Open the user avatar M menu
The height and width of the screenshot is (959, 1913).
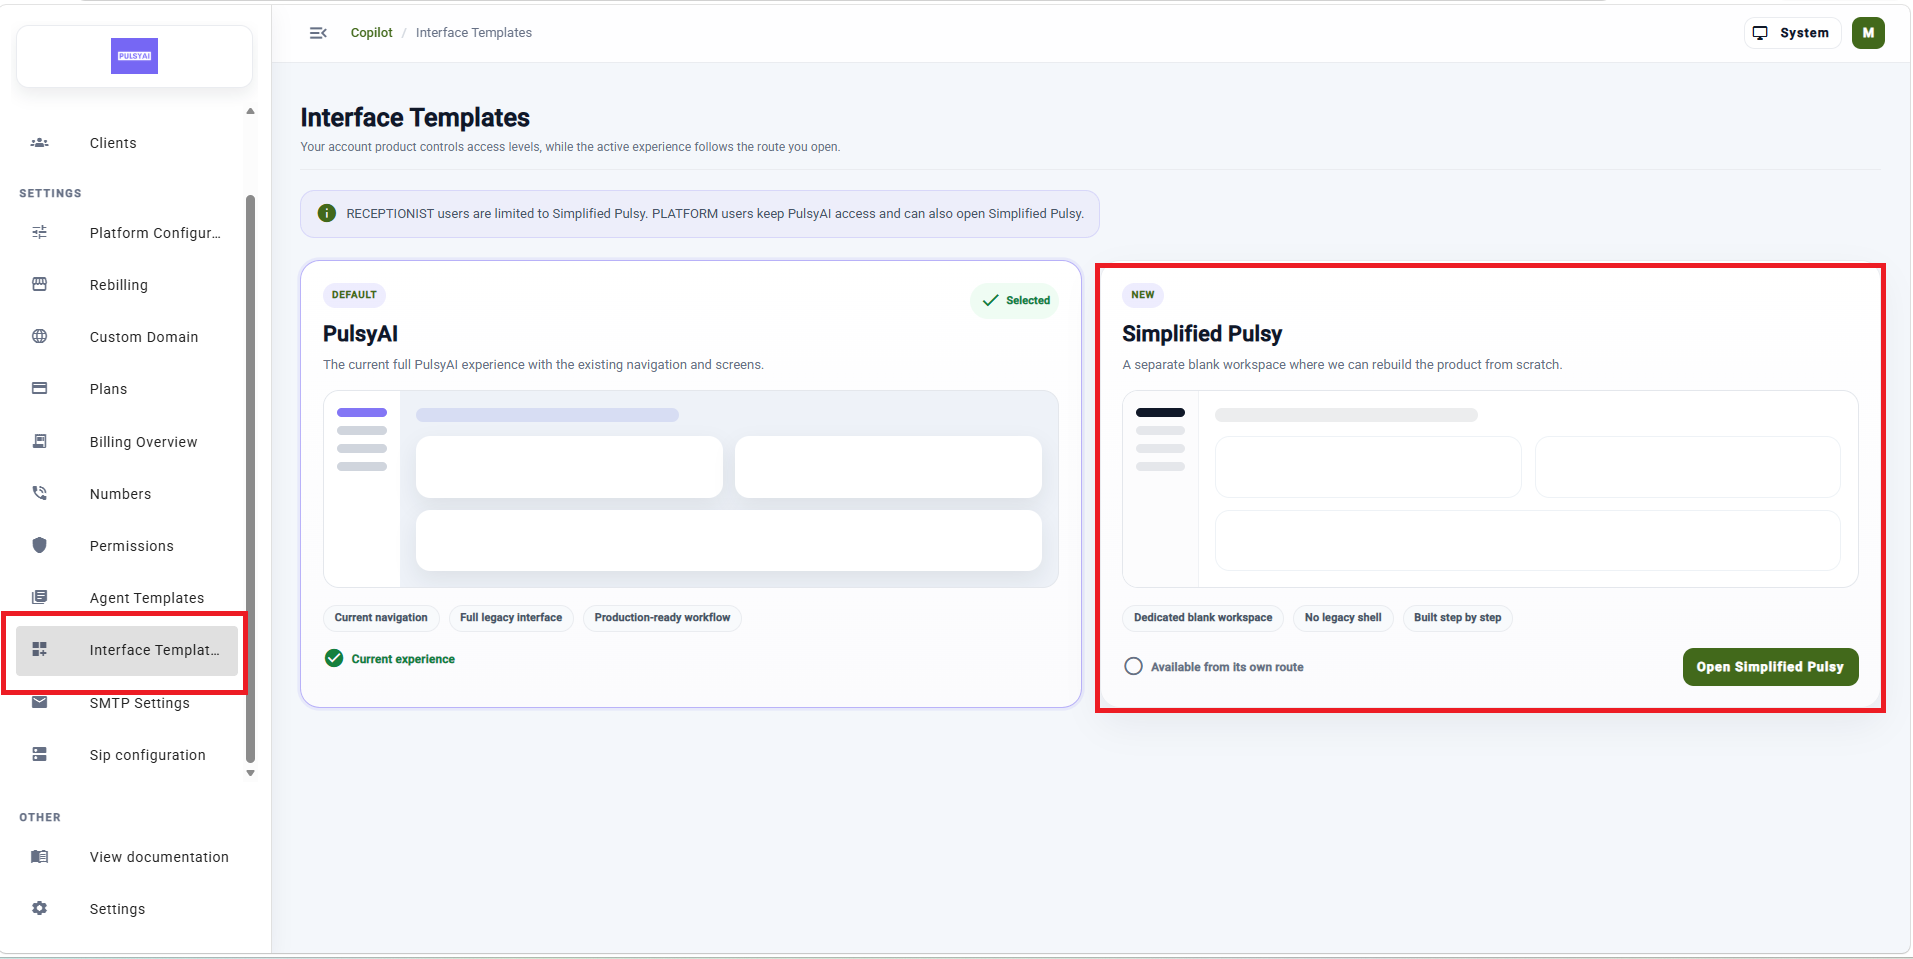[1868, 33]
